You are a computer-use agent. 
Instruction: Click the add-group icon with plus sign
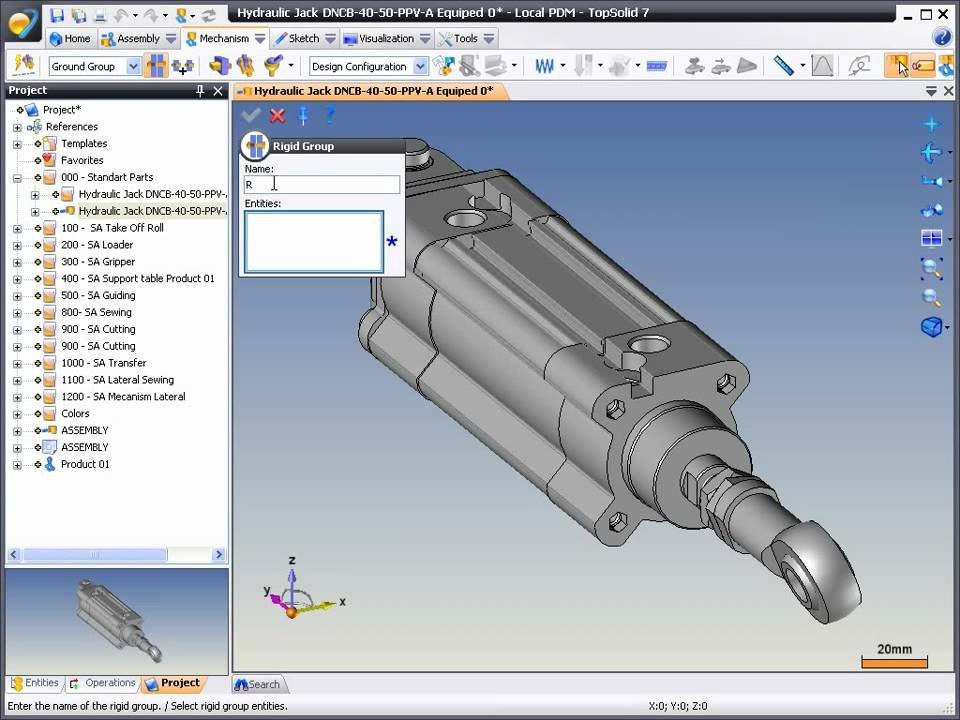coord(182,66)
